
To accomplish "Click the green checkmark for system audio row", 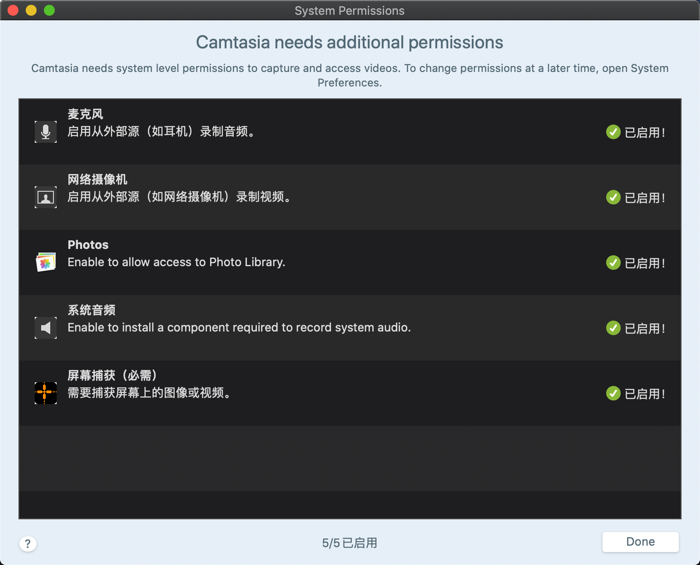I will (613, 328).
